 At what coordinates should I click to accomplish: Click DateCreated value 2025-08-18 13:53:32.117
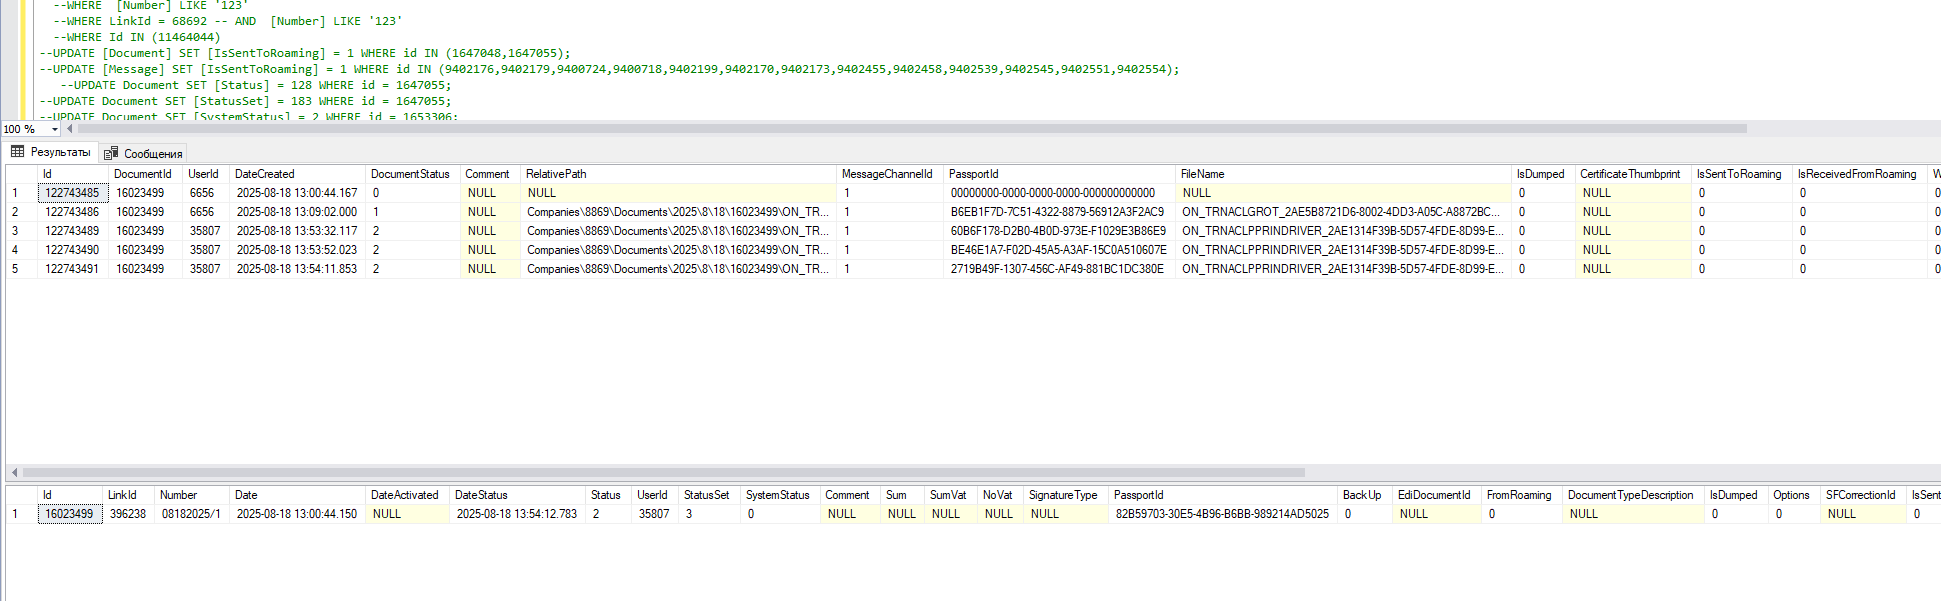coord(297,231)
